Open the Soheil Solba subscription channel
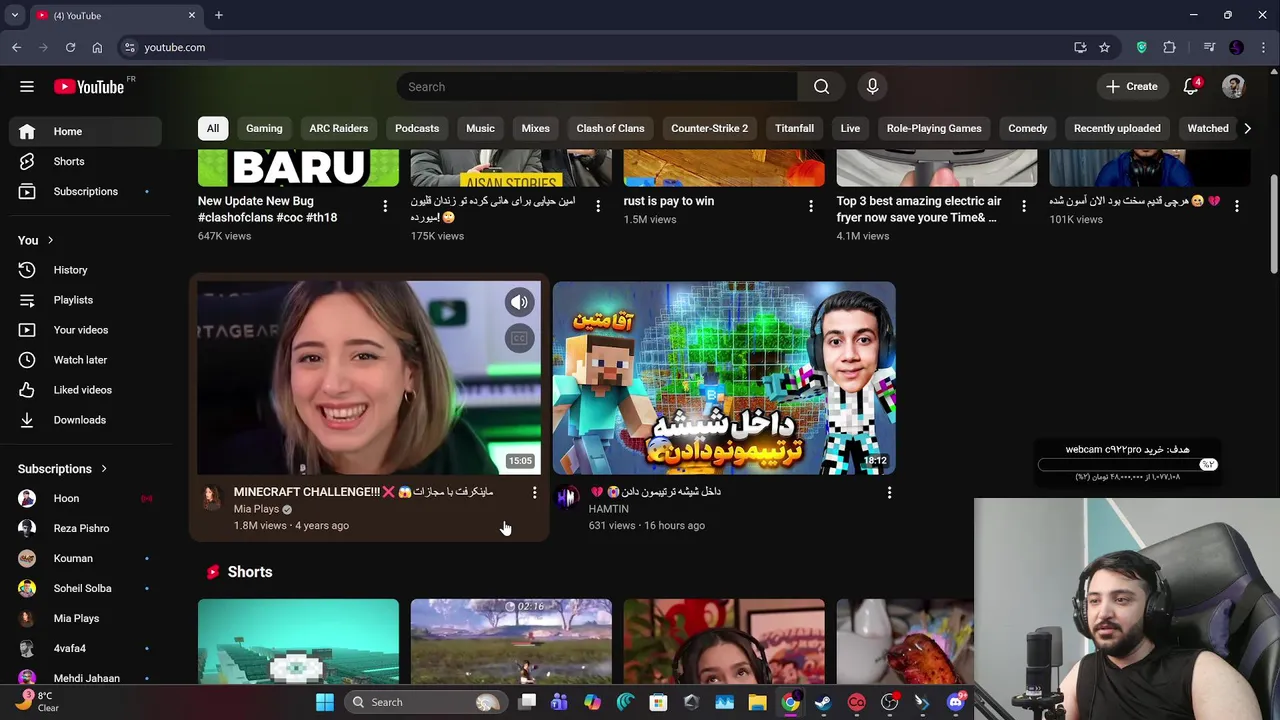This screenshot has width=1280, height=720. point(80,588)
